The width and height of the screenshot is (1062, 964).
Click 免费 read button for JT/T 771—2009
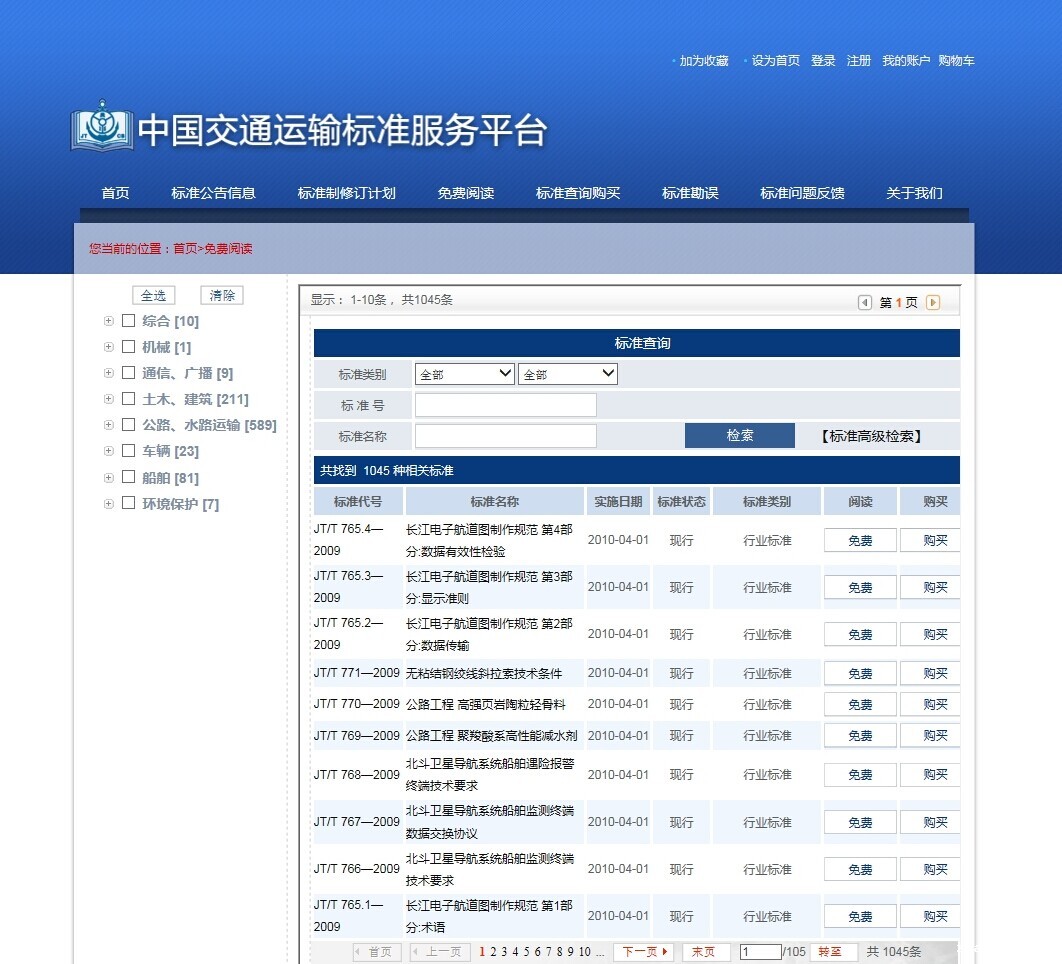click(860, 673)
